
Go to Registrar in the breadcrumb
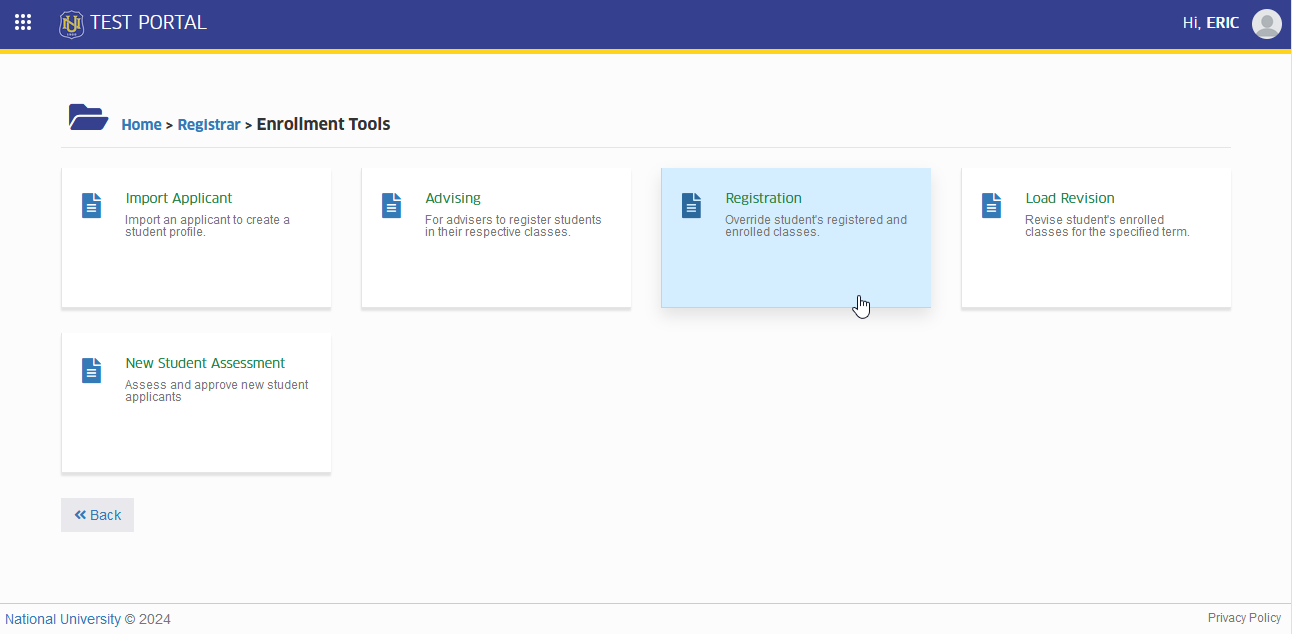pyautogui.click(x=209, y=125)
